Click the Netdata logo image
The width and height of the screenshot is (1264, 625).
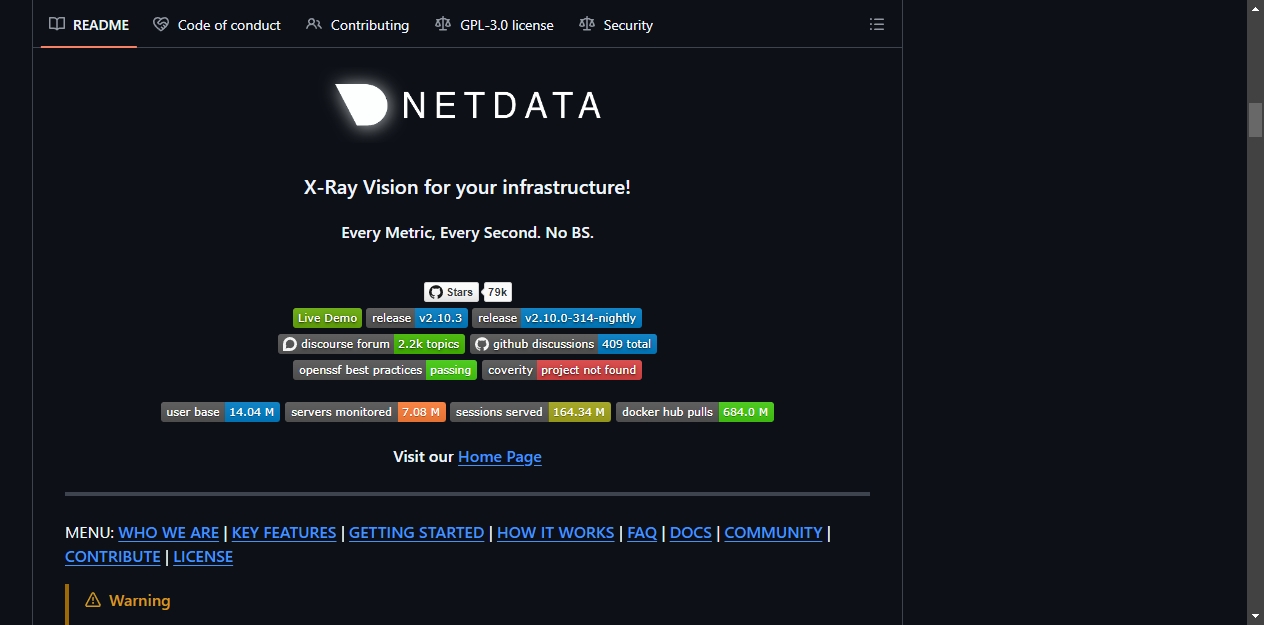coord(467,105)
